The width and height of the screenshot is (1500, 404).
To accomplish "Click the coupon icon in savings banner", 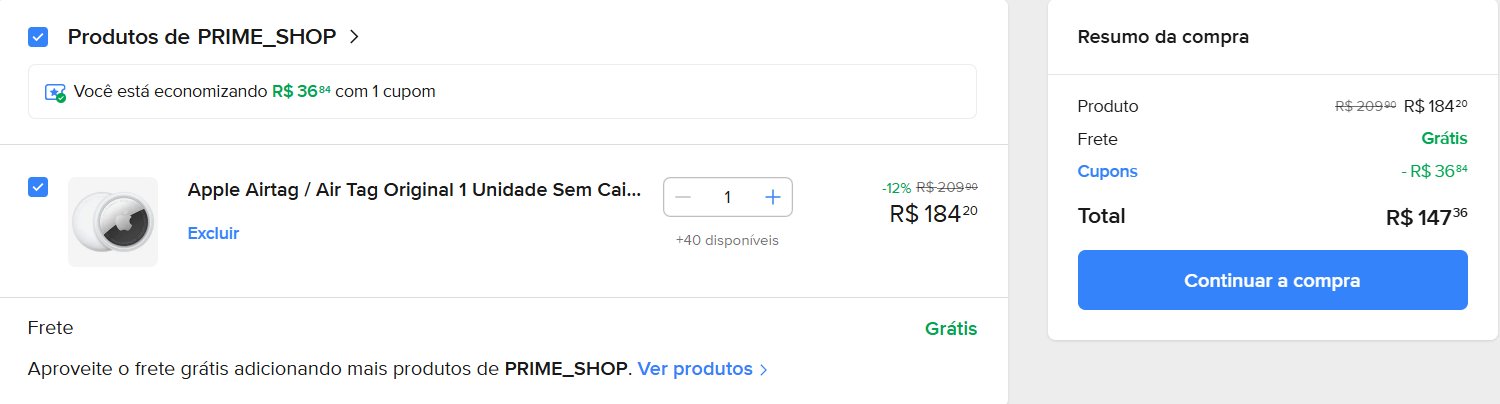I will click(x=56, y=92).
